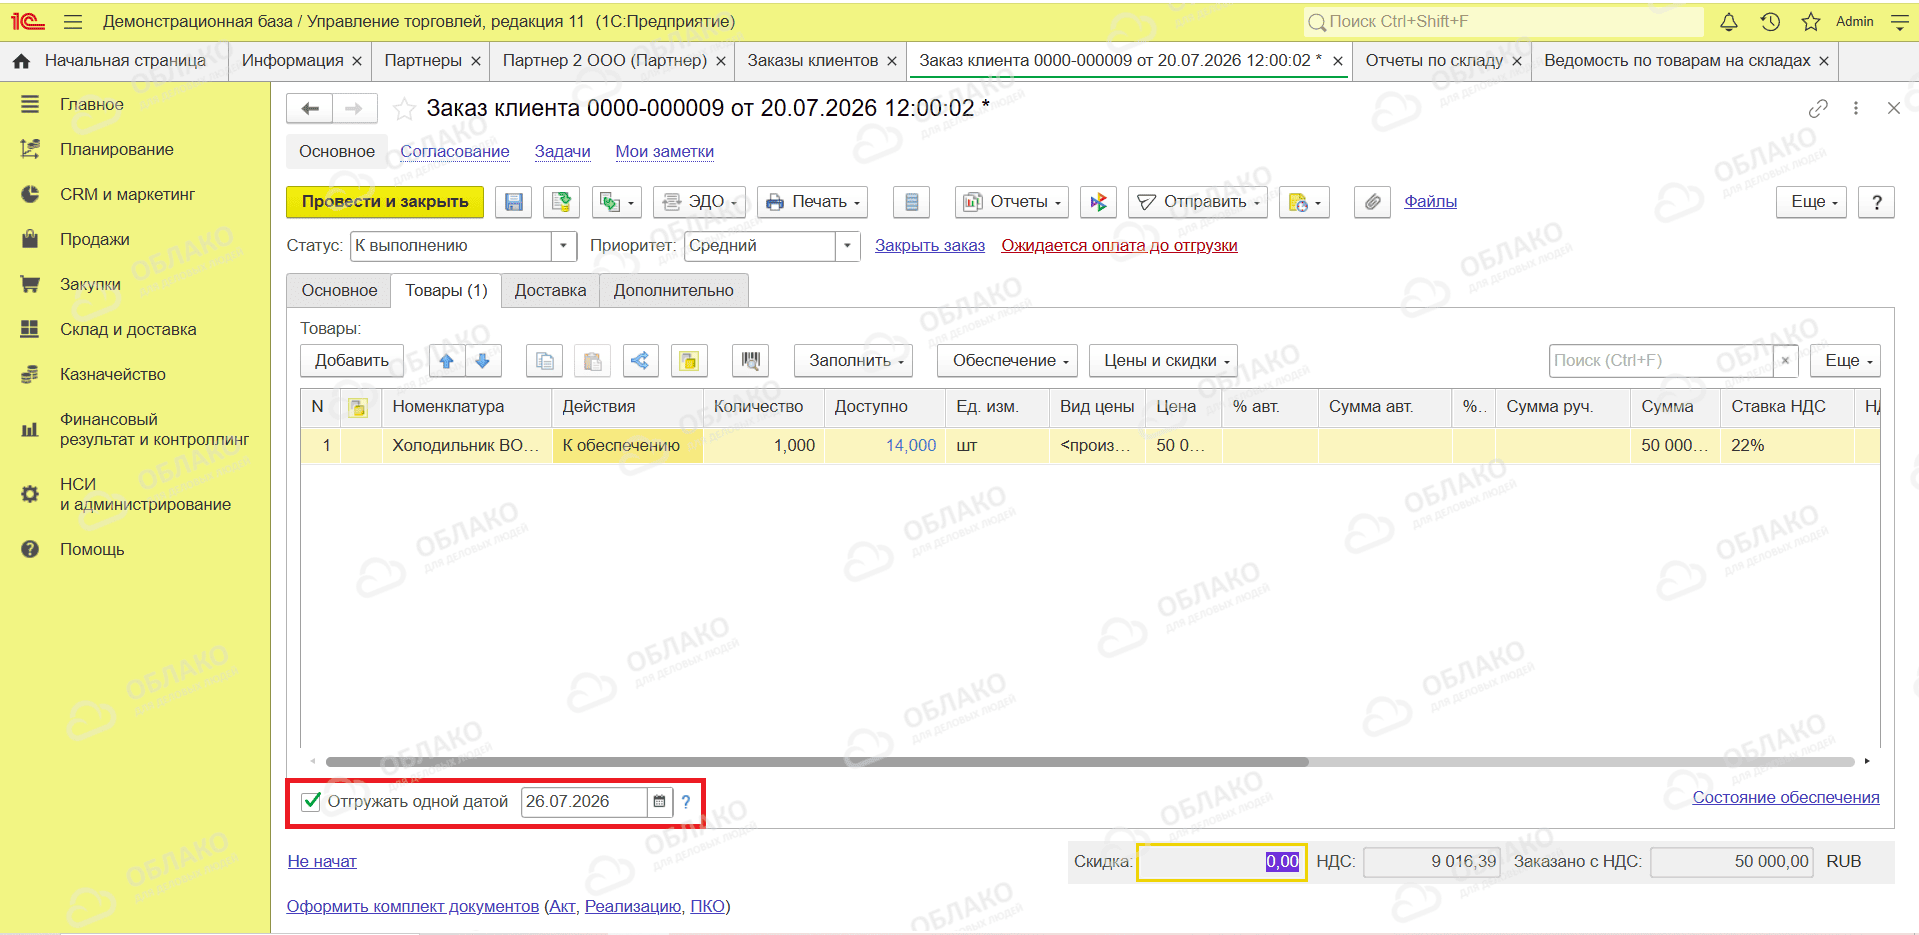
Task: Switch to the Доставка tab
Action: tap(551, 291)
